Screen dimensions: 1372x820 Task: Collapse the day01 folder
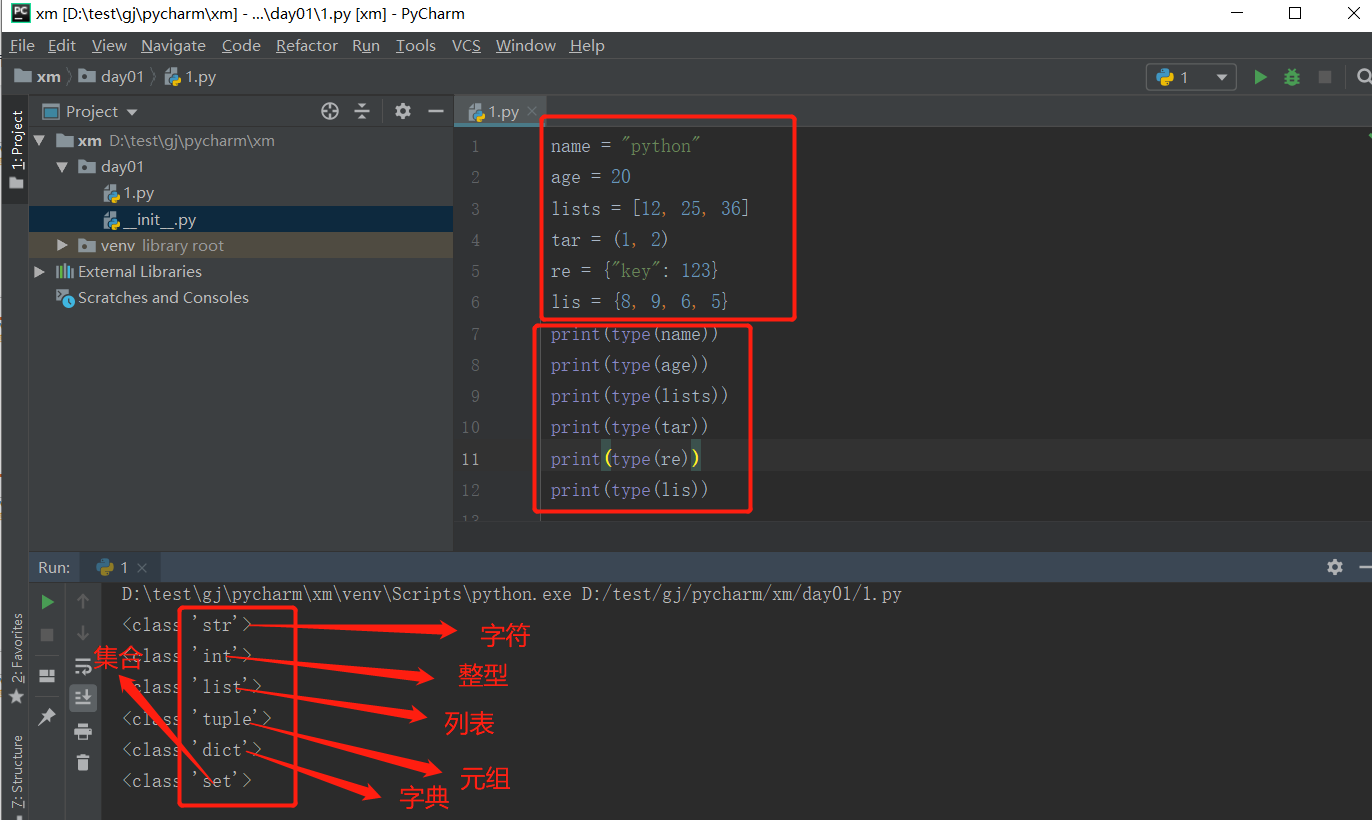click(x=62, y=166)
